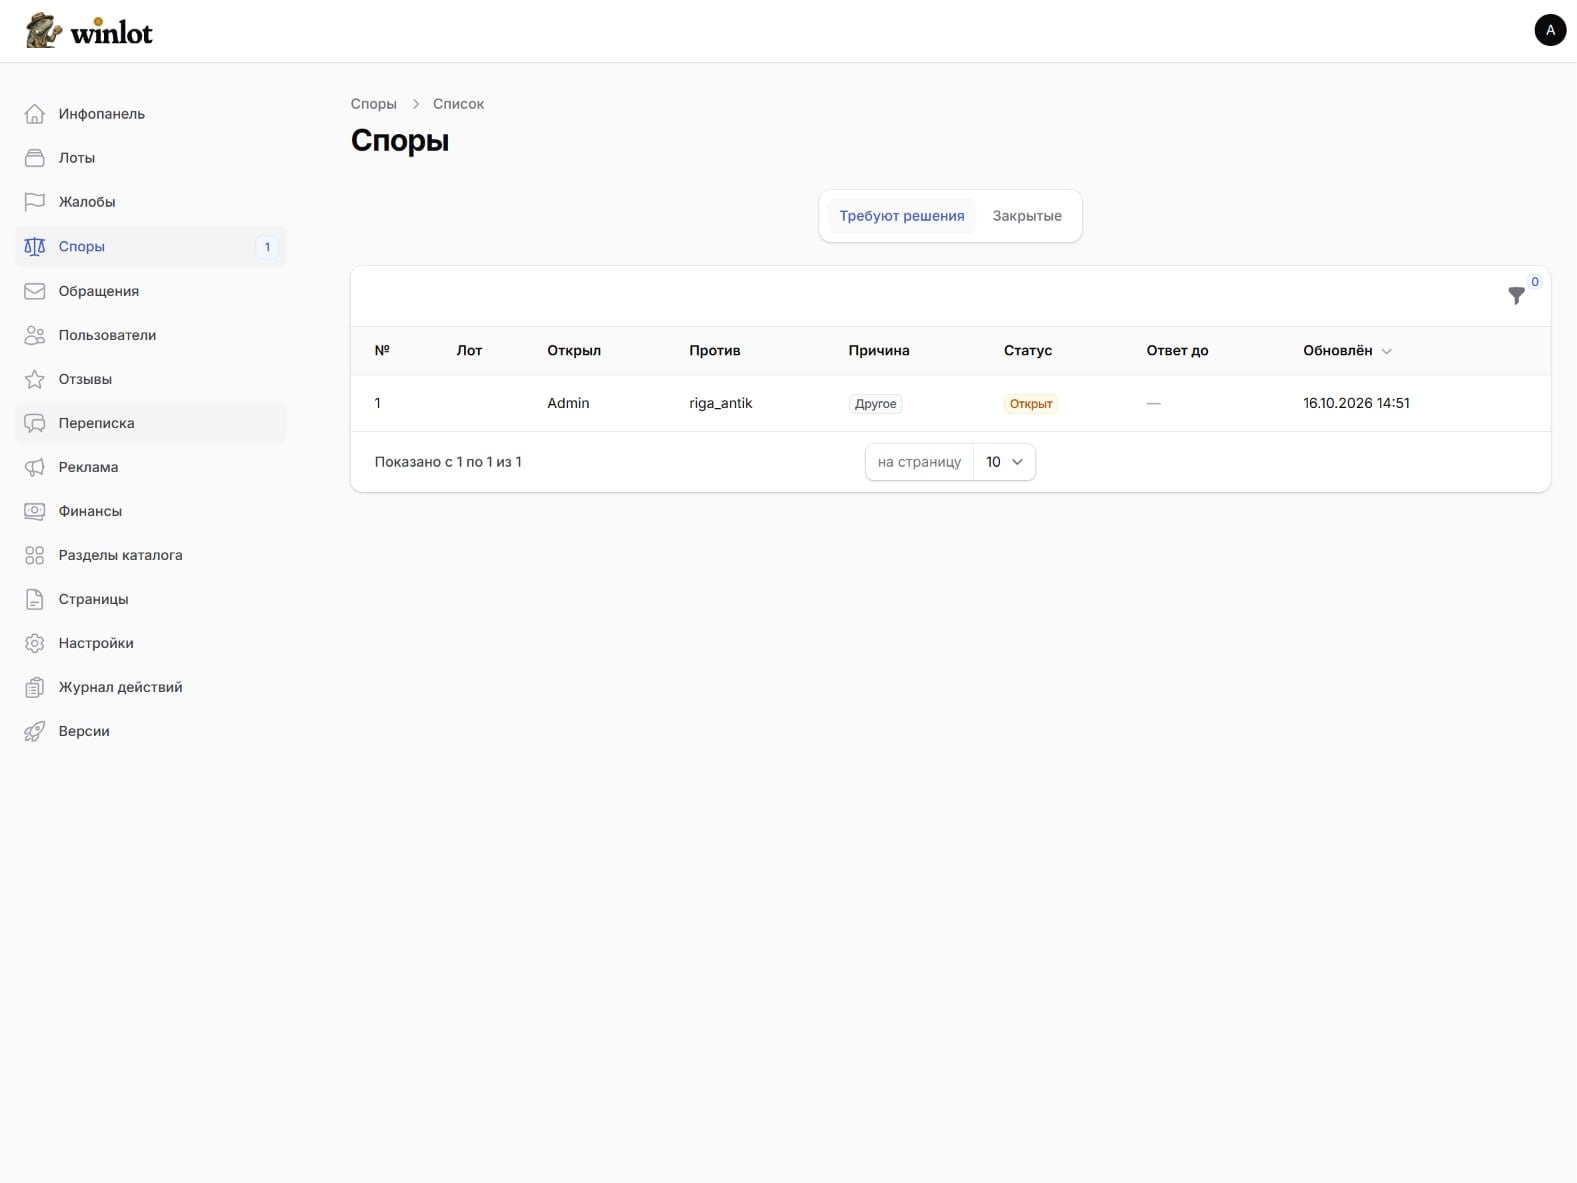Click the Ответ до column header
Viewport: 1577px width, 1183px height.
1177,350
